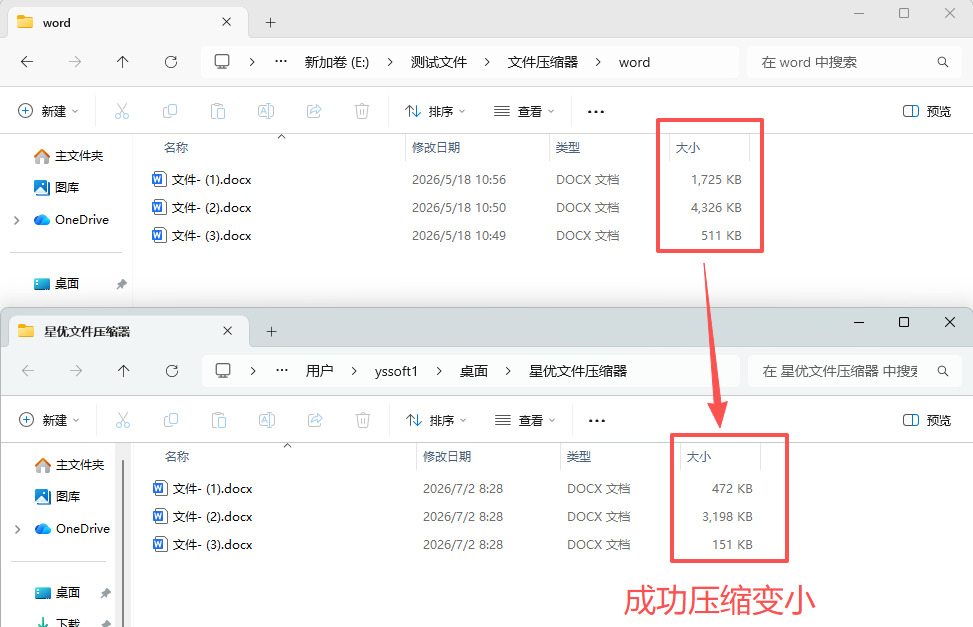Screen dimensions: 973x627
Task: Click the Delete trash icon in top toolbar
Action: (x=362, y=111)
